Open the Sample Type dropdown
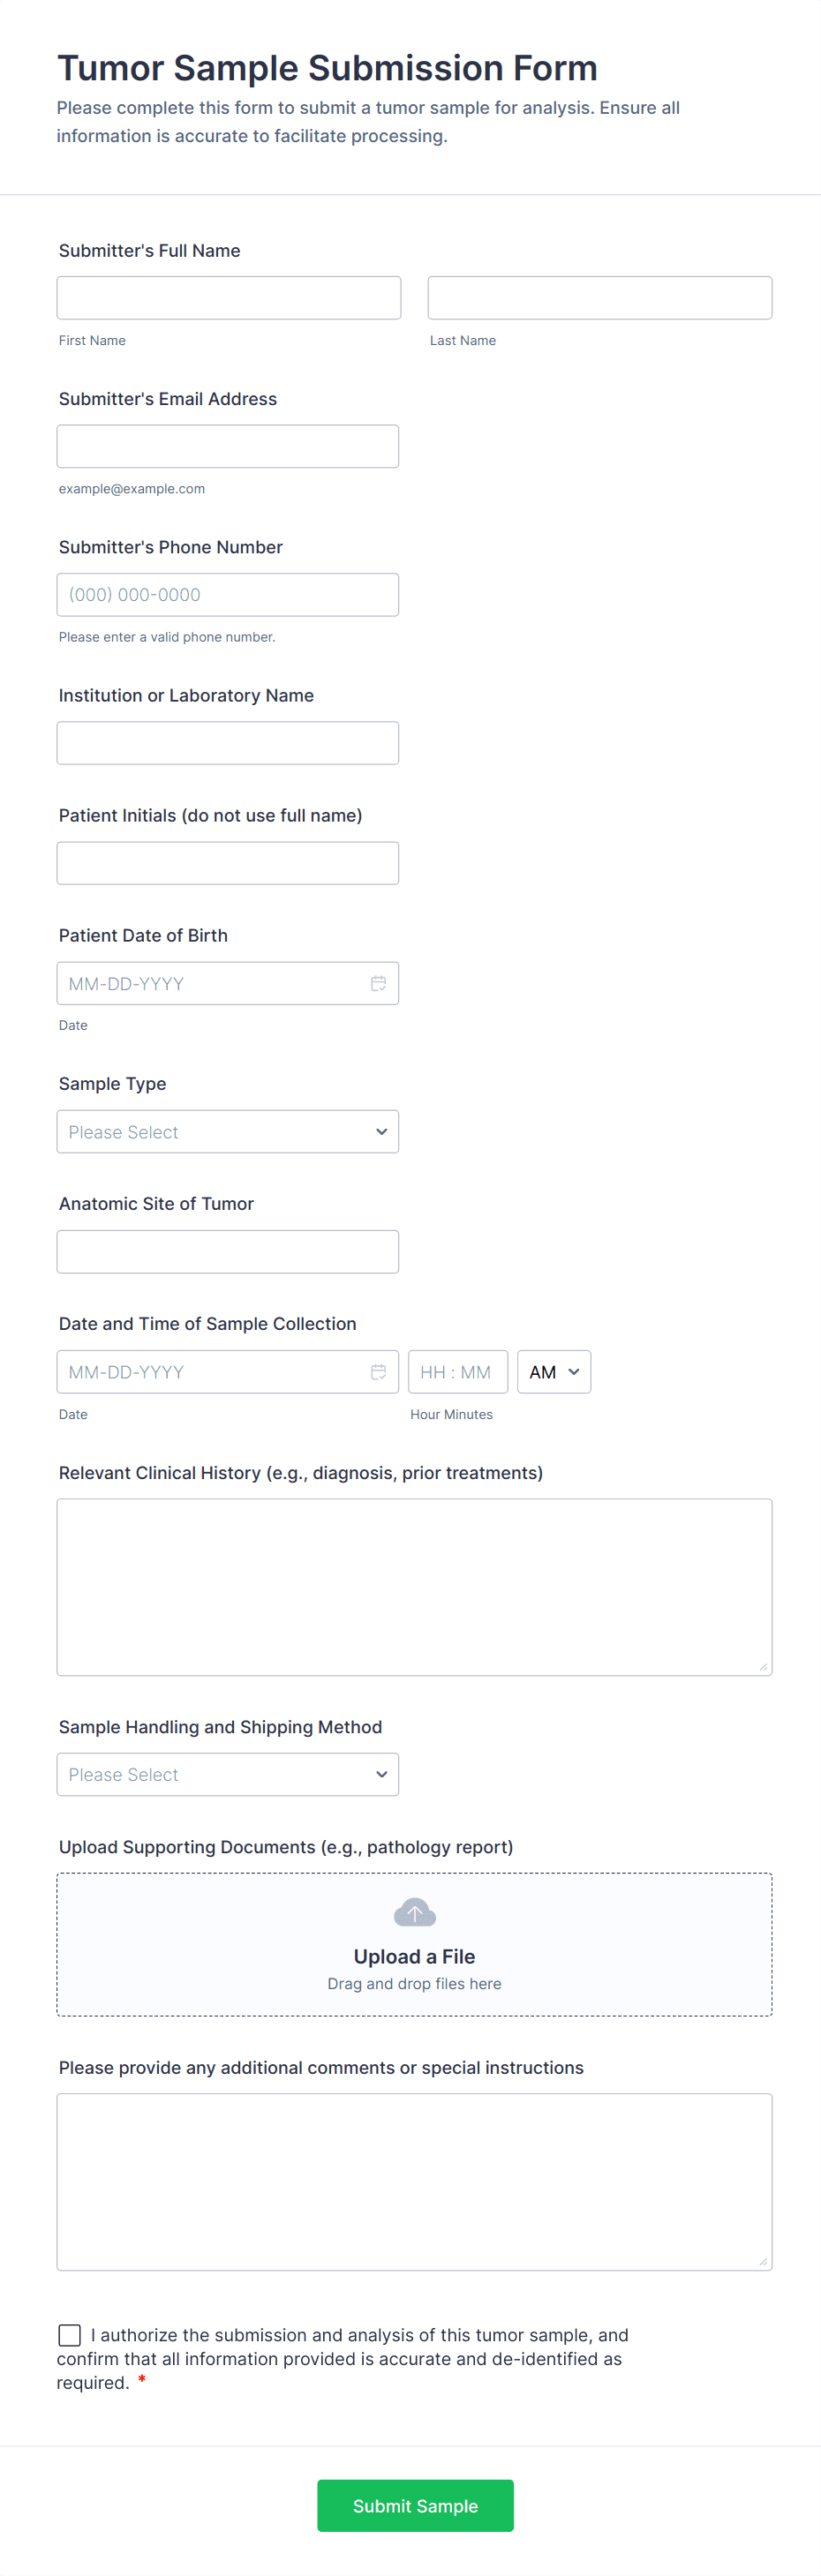This screenshot has height=2576, width=821. click(228, 1131)
